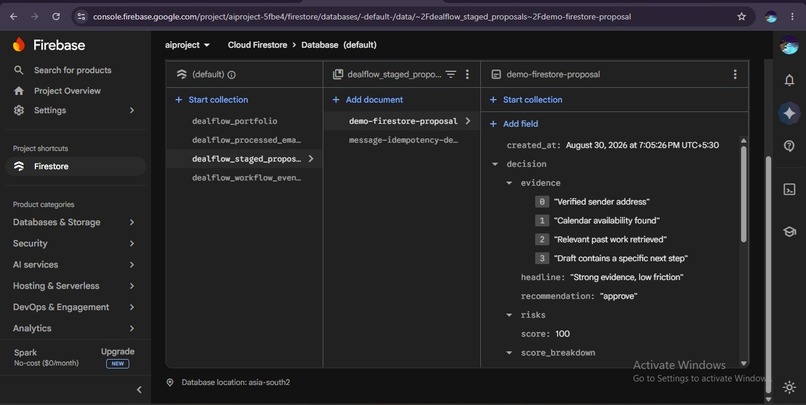The image size is (806, 405).
Task: Click the info icon next to (default)
Action: click(x=232, y=75)
